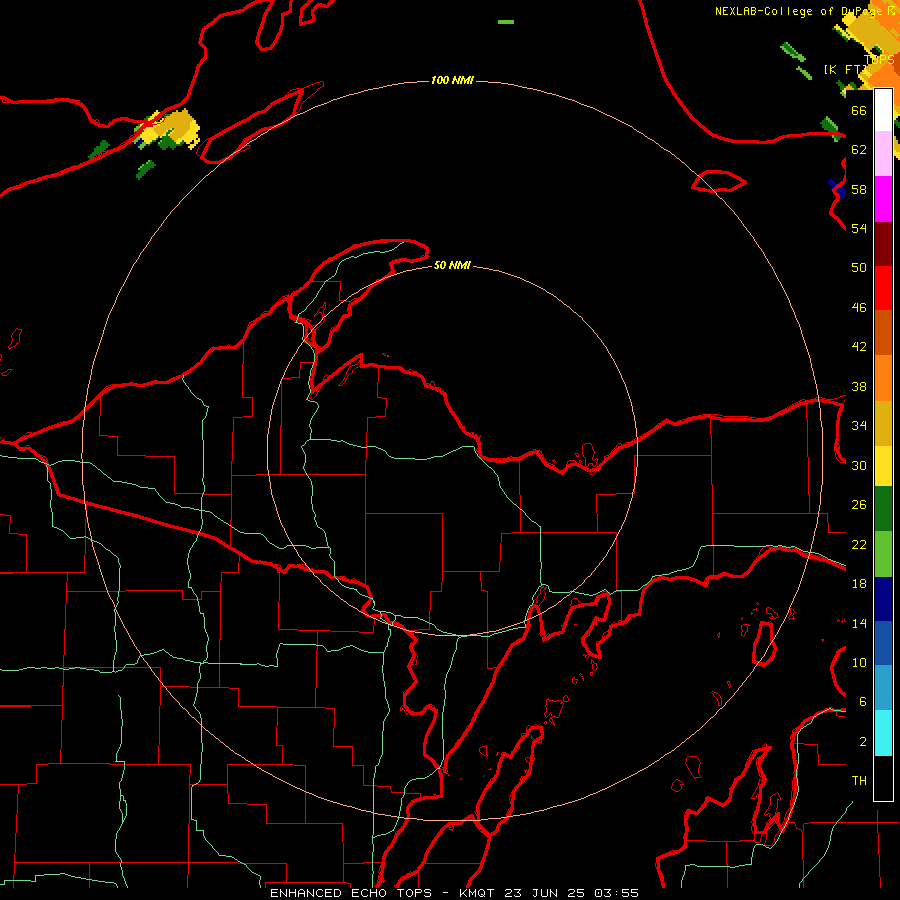
Task: Click the navy blue legend swatch
Action: point(883,599)
